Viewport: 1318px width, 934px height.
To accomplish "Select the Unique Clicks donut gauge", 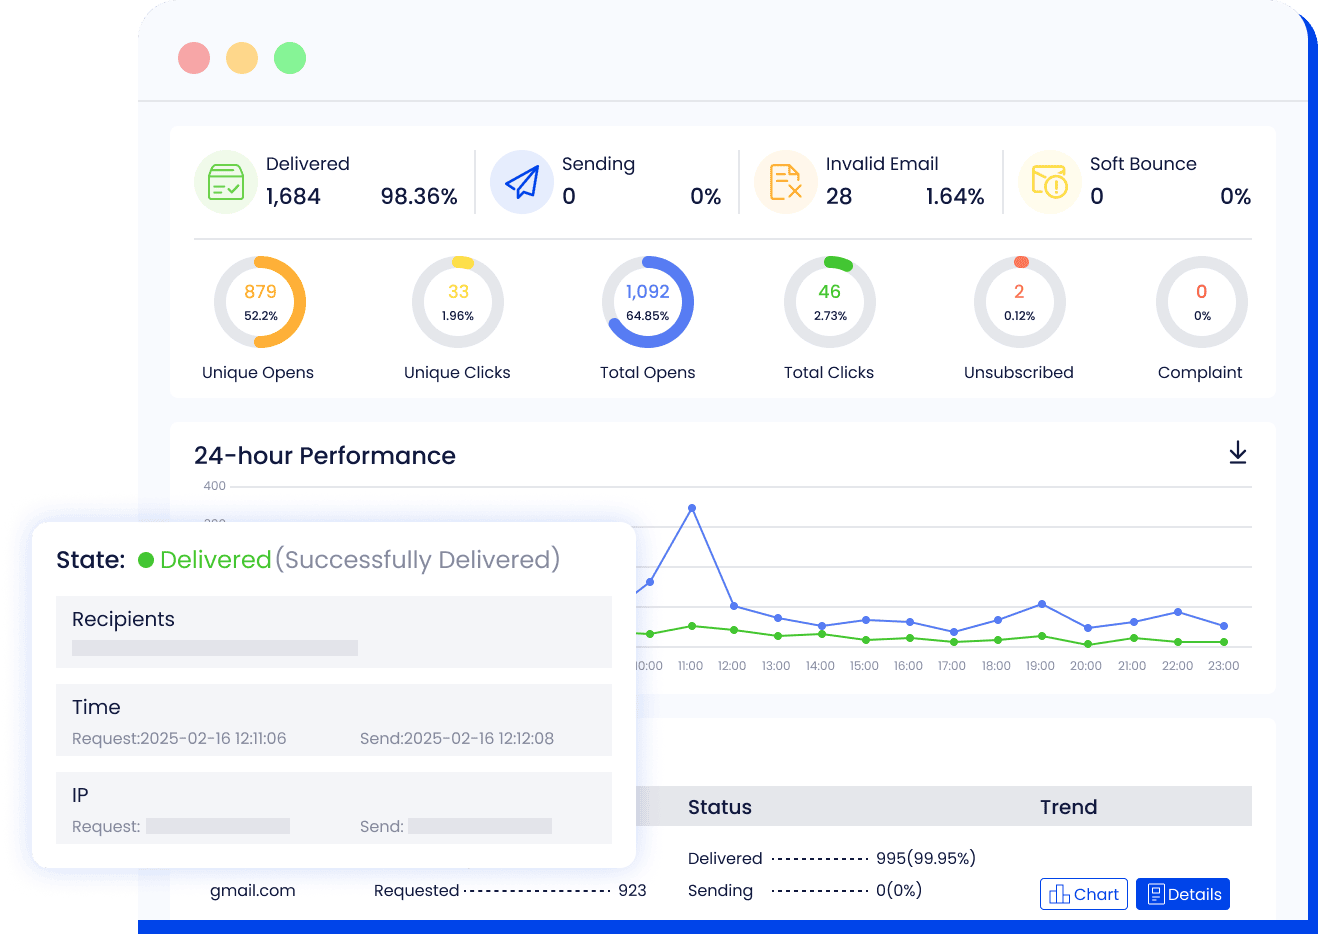I will click(x=458, y=302).
